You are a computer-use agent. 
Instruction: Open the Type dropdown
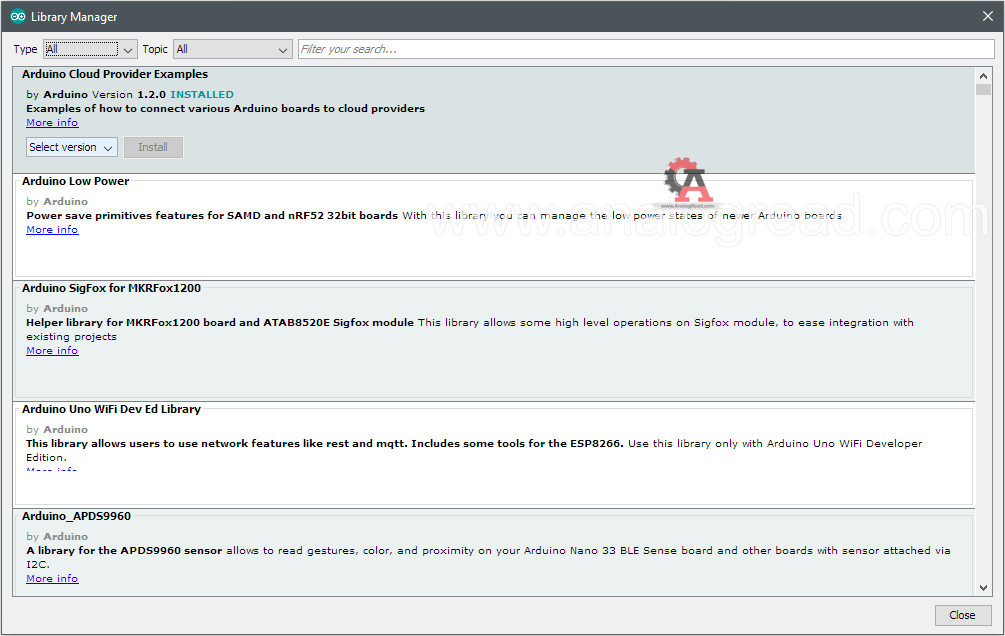coord(90,49)
